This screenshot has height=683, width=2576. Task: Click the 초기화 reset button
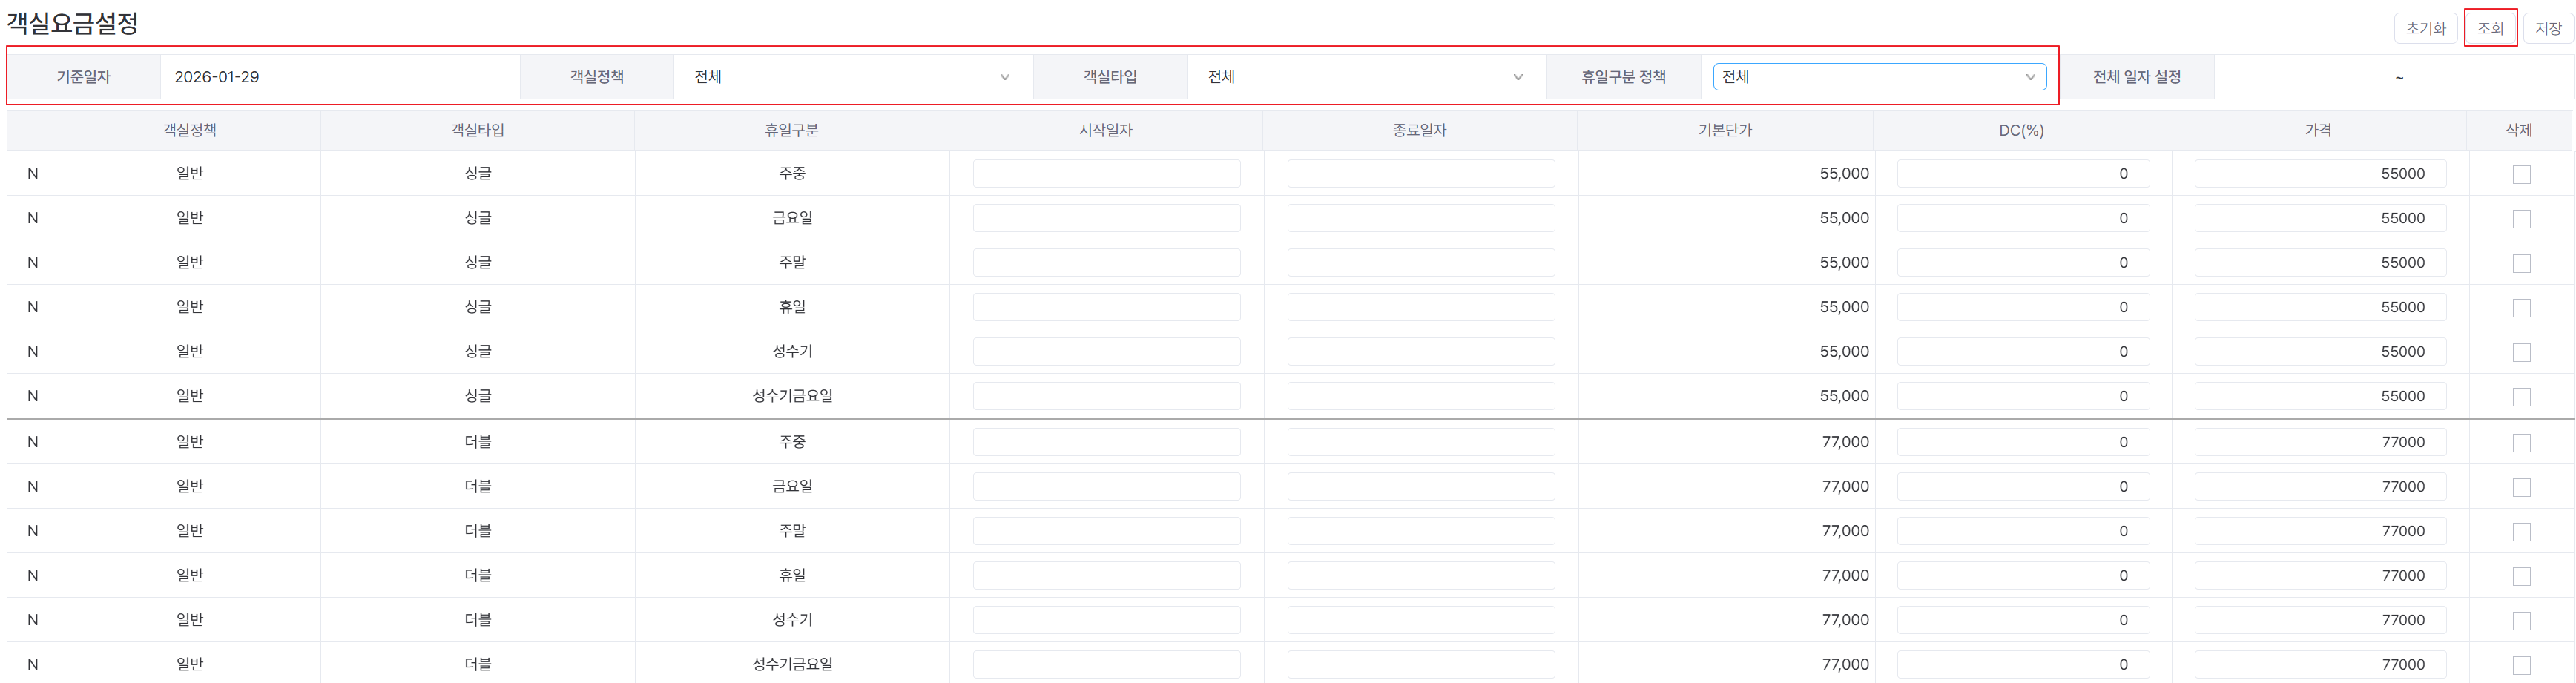click(x=2425, y=28)
